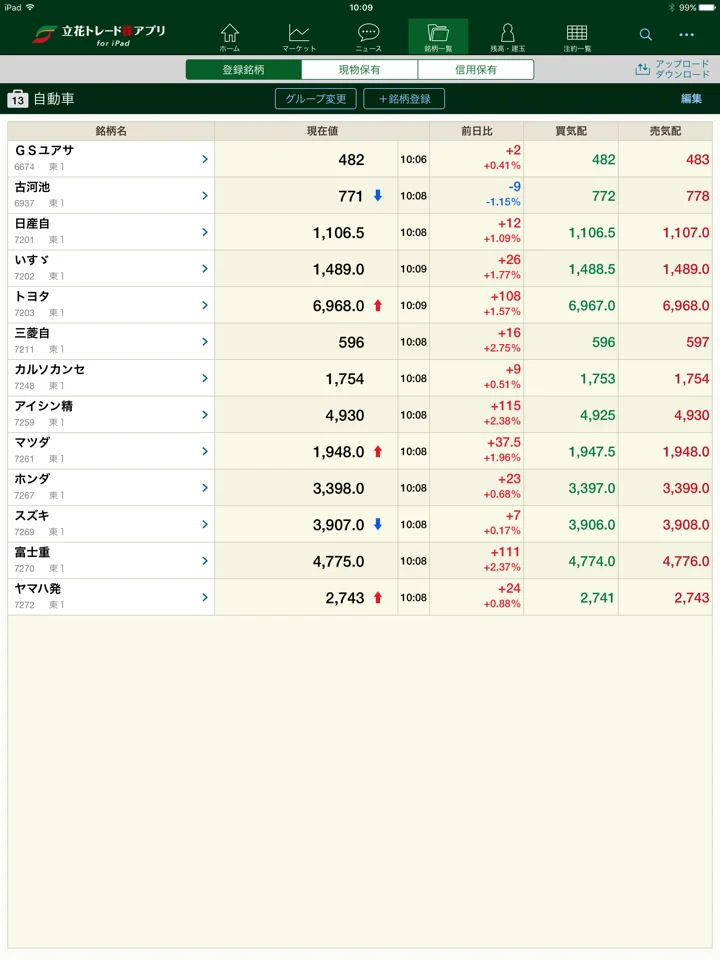
Task: Open the order list (注文一覧) grid icon
Action: tap(577, 37)
